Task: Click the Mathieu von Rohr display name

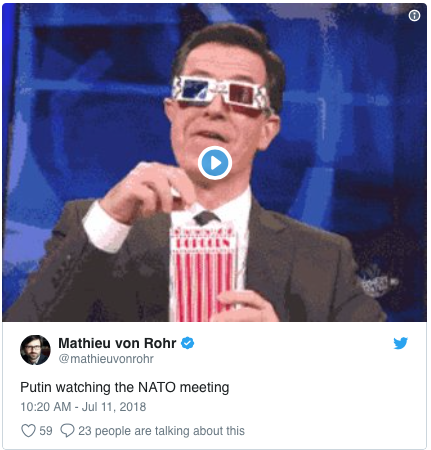Action: point(117,343)
